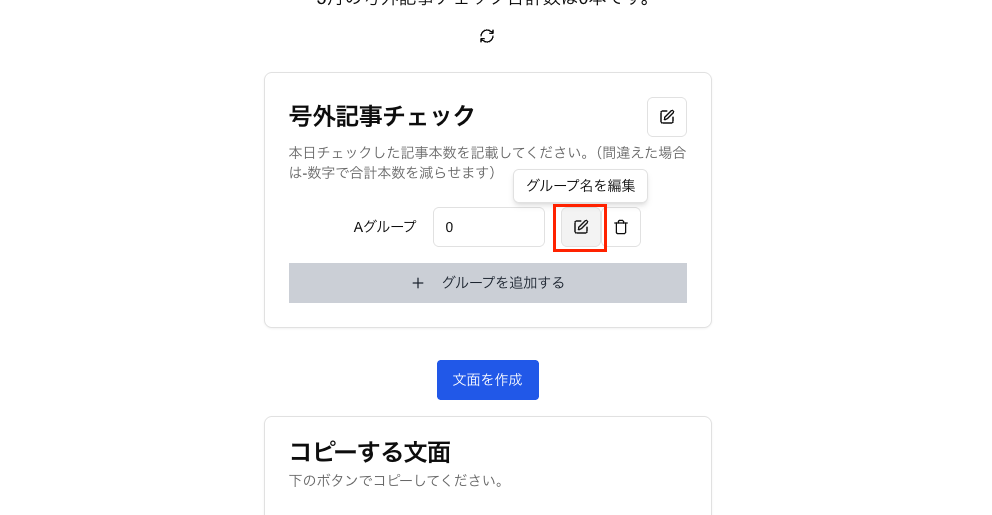
Task: Delete Aグループ with the trash icon
Action: (621, 227)
